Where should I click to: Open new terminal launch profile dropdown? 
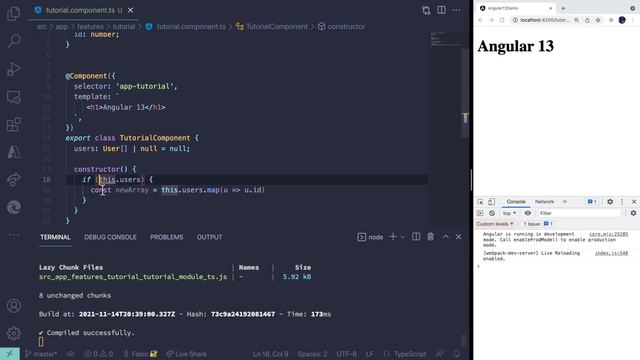(402, 237)
